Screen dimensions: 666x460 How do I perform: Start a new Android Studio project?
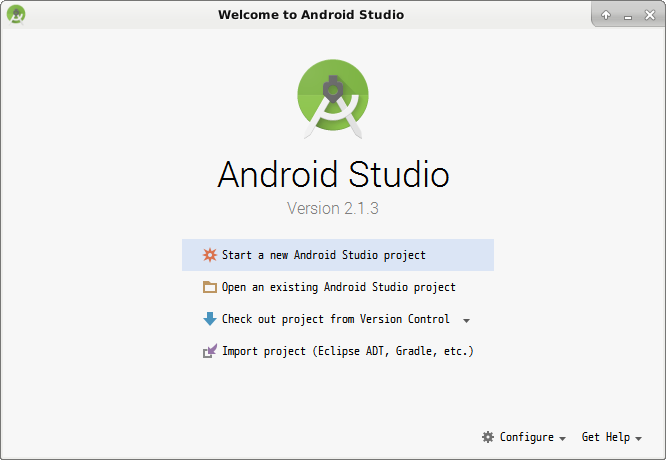(323, 255)
